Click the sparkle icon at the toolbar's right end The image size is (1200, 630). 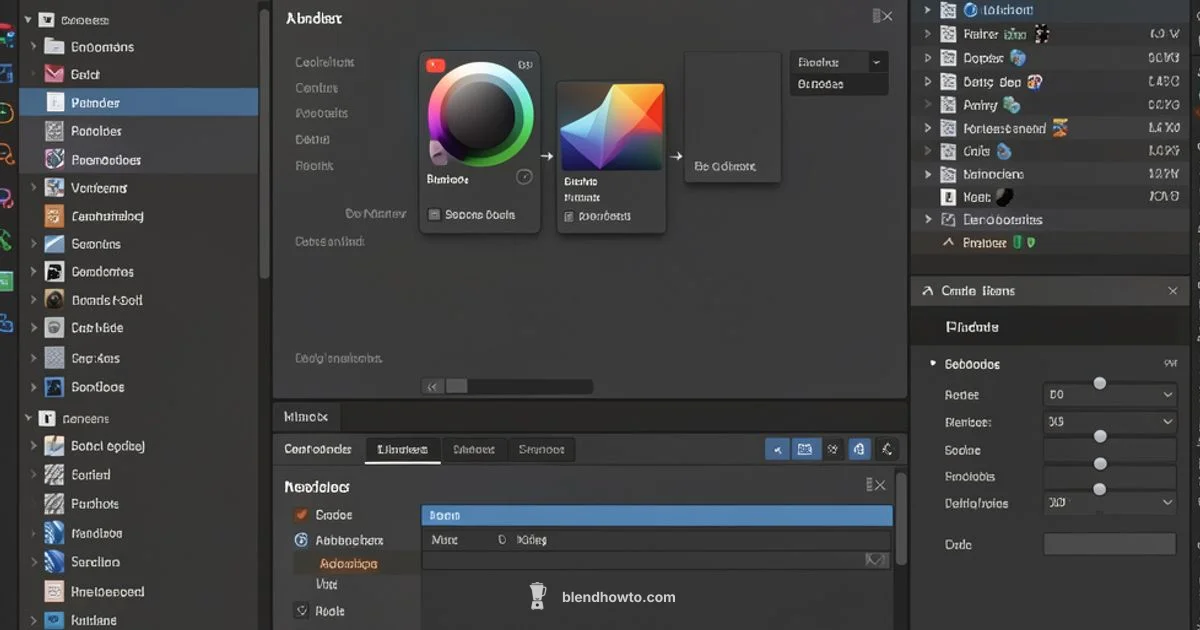click(x=886, y=449)
